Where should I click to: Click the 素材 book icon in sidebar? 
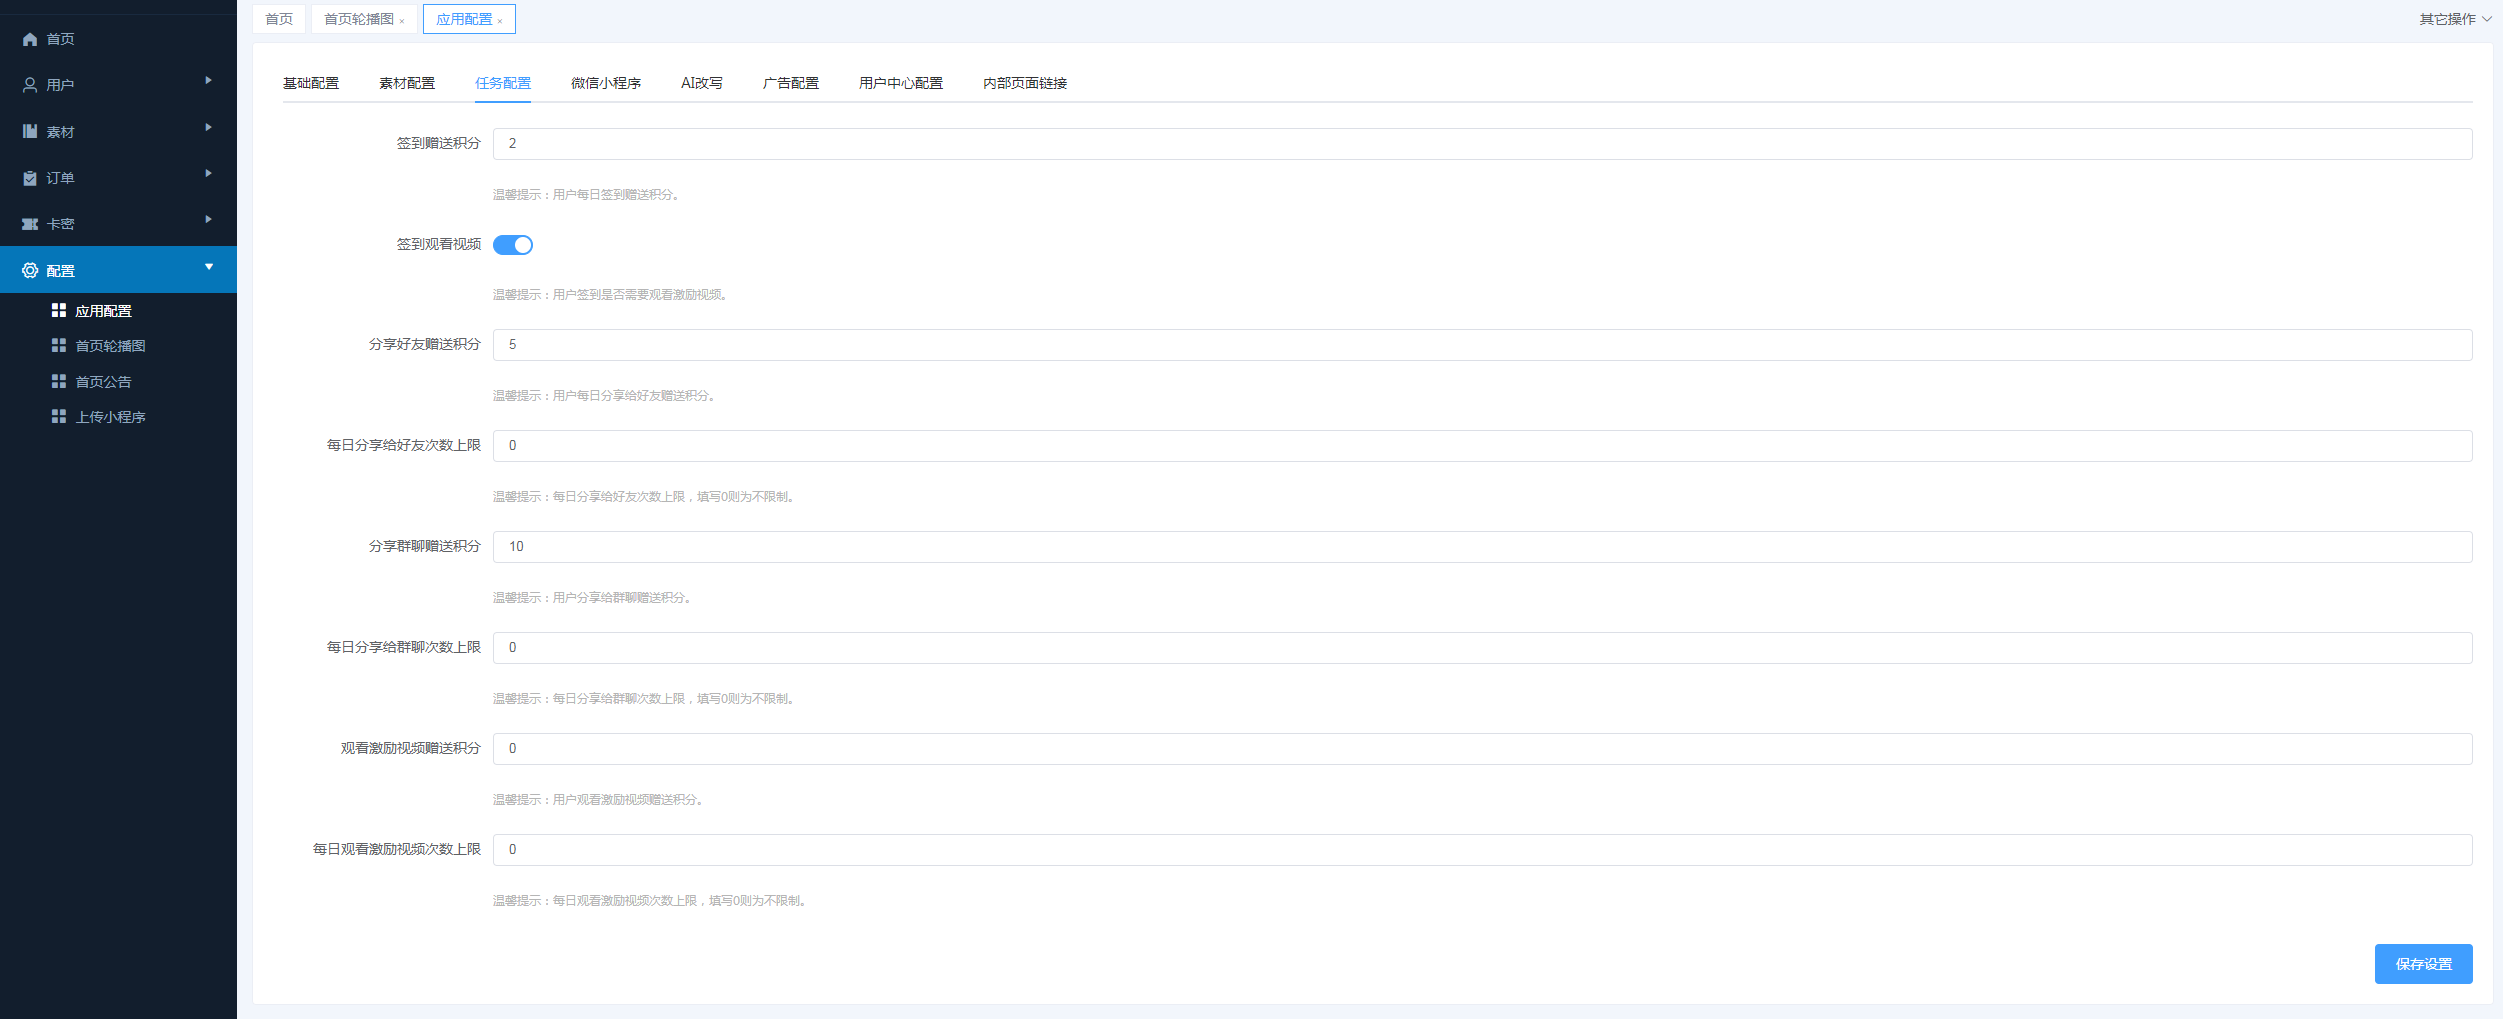coord(30,132)
